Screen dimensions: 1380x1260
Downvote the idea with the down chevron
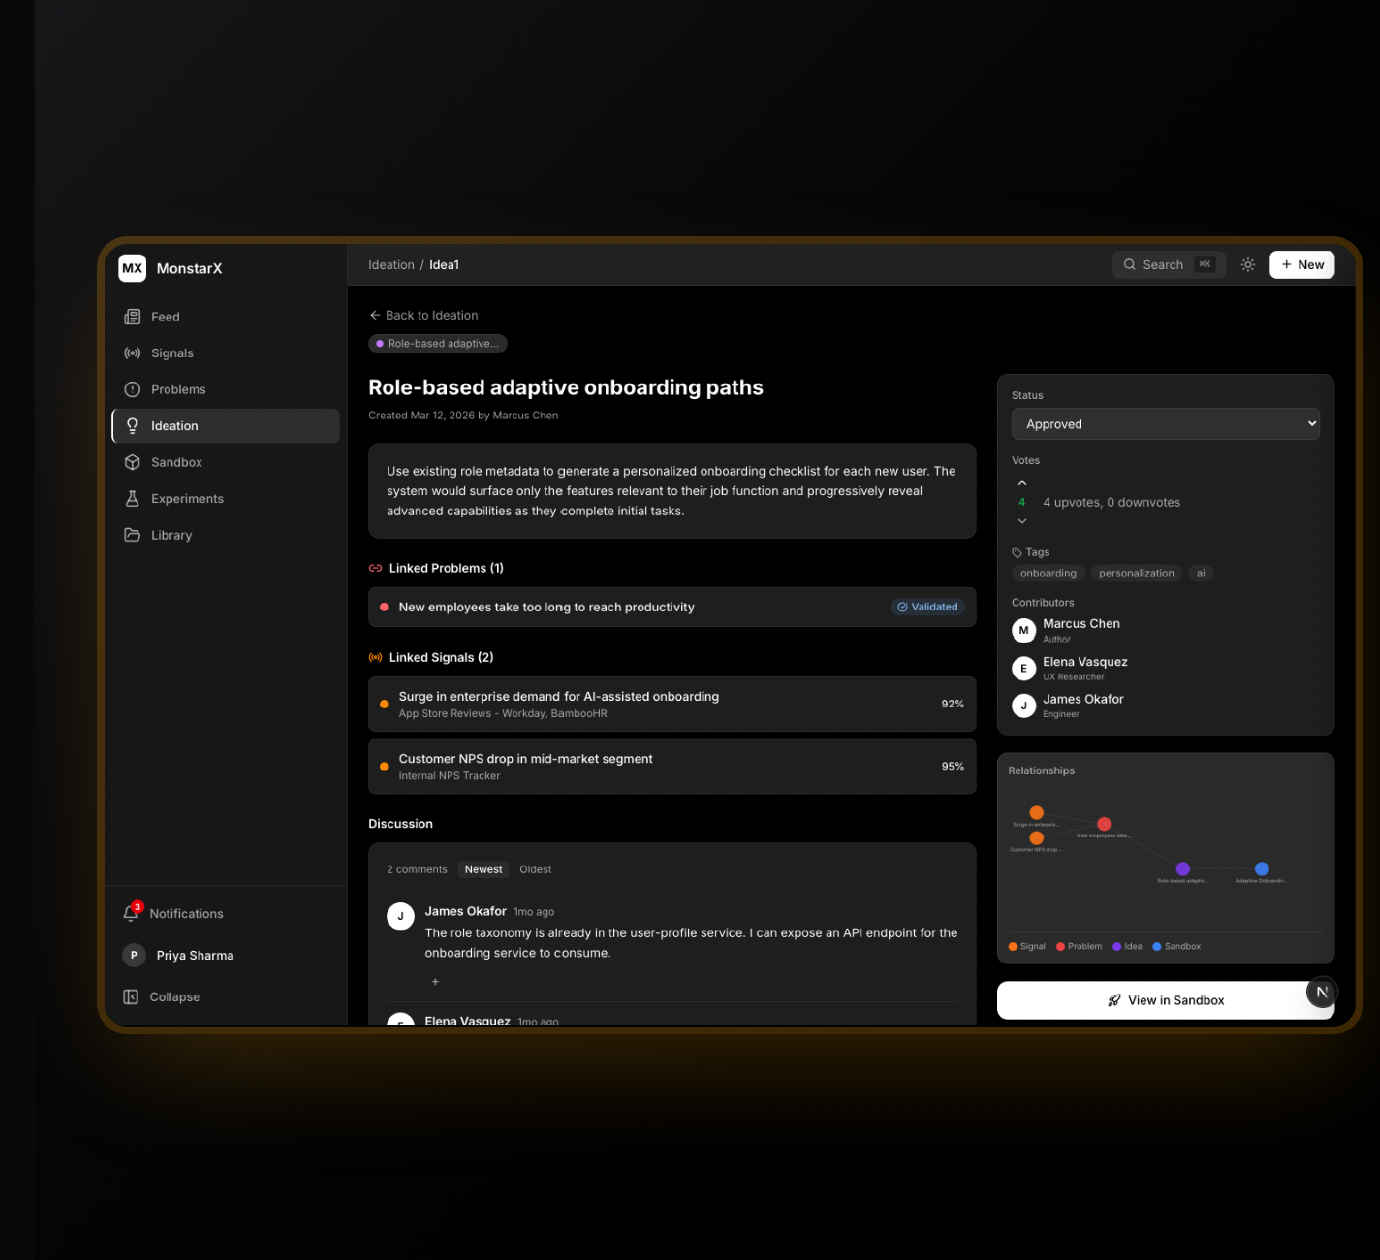[1022, 521]
